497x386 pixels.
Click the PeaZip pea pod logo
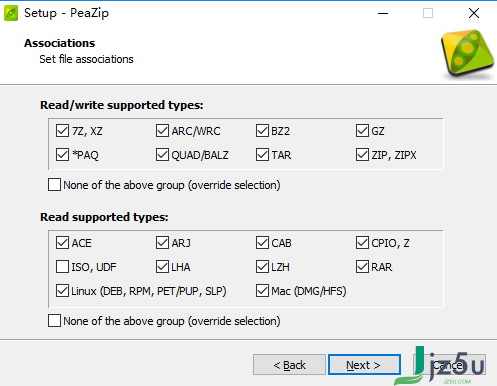[468, 53]
